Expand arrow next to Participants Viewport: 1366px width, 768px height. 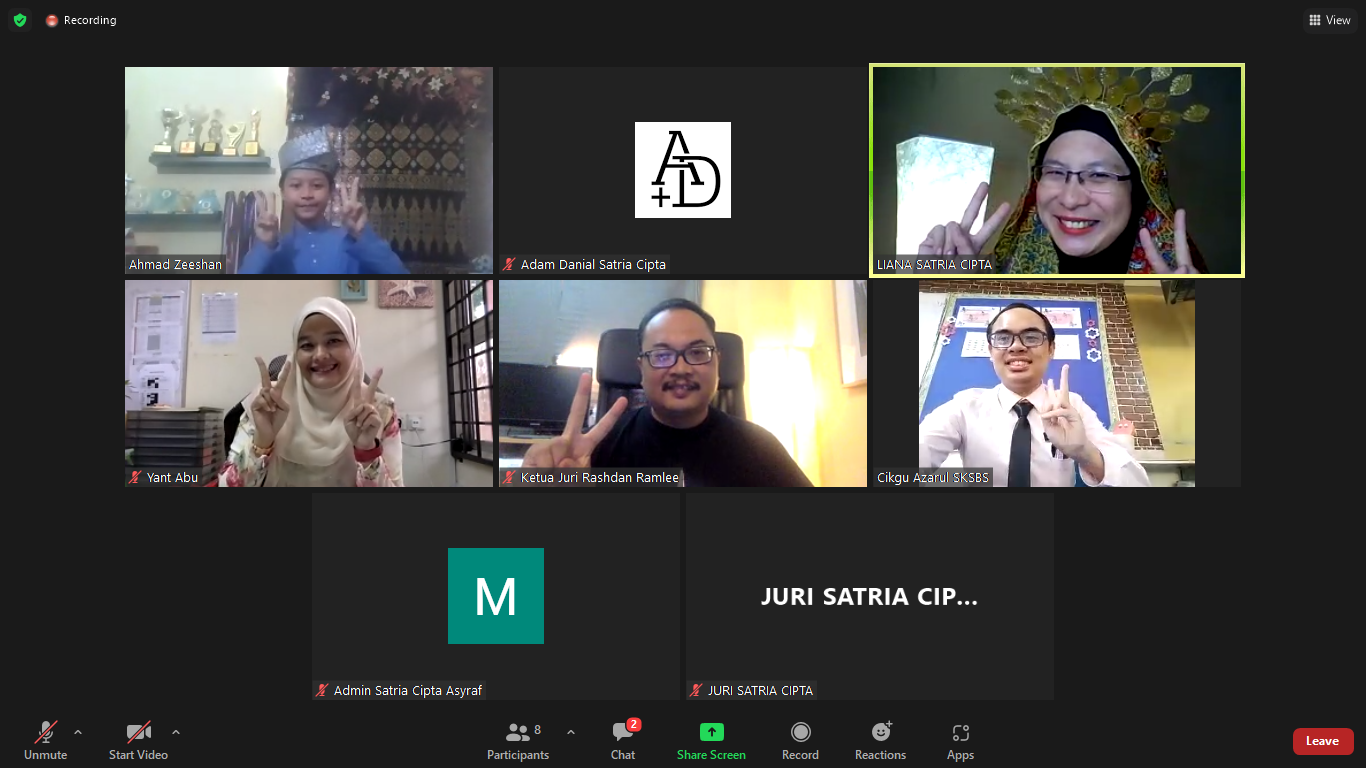[x=571, y=732]
